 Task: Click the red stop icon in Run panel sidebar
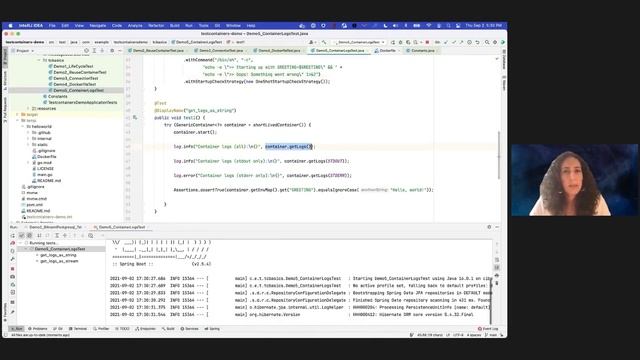(13, 269)
